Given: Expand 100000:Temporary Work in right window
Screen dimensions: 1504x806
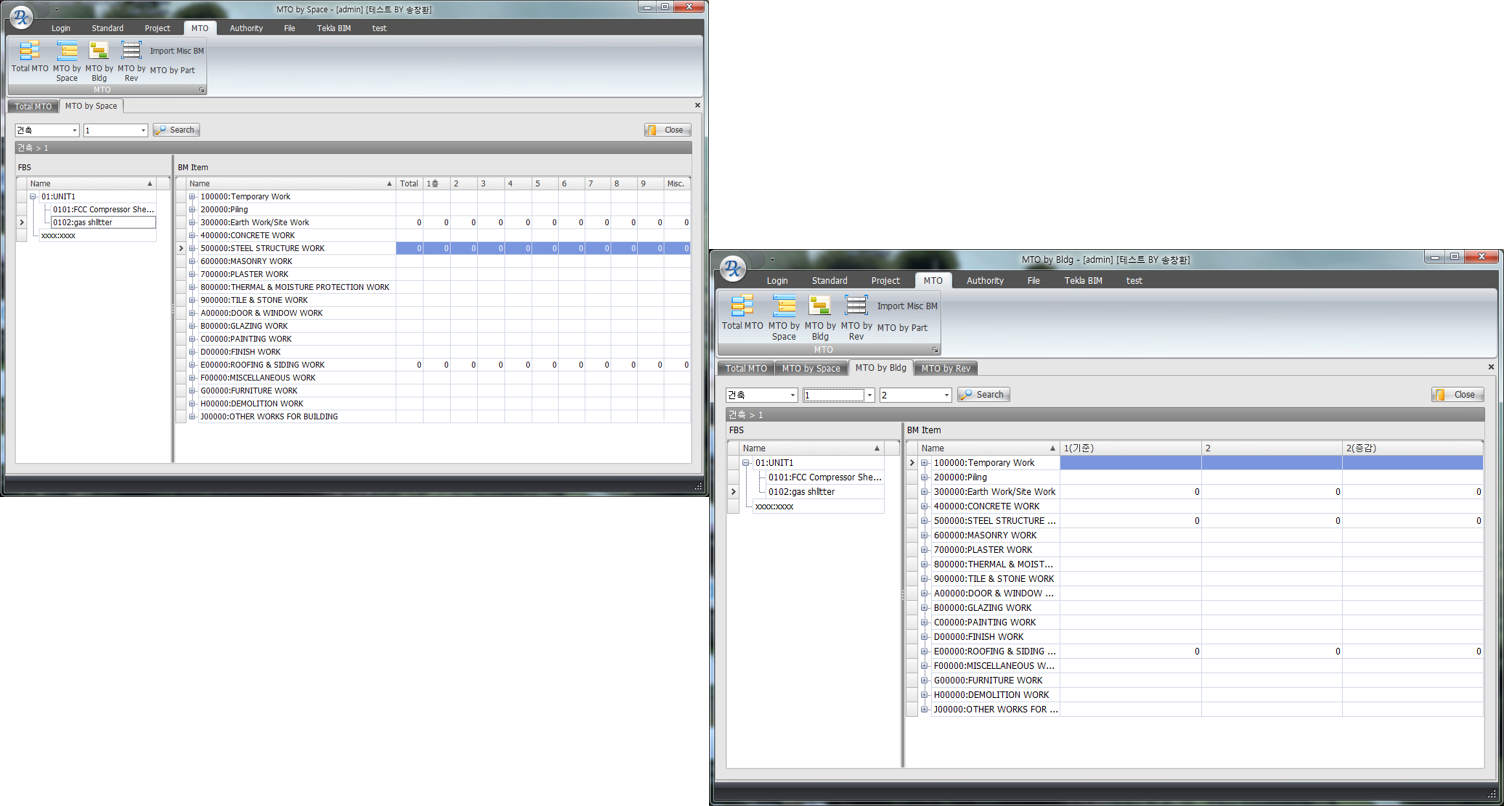Looking at the screenshot, I should [x=925, y=463].
